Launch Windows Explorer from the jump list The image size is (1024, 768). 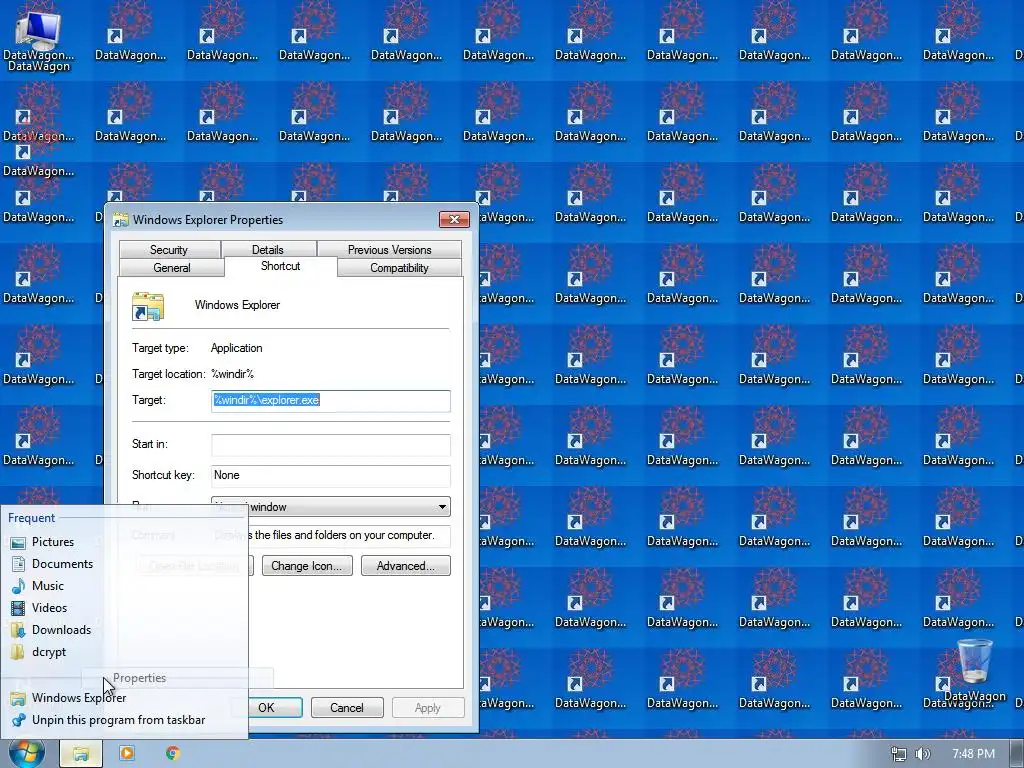tap(78, 698)
